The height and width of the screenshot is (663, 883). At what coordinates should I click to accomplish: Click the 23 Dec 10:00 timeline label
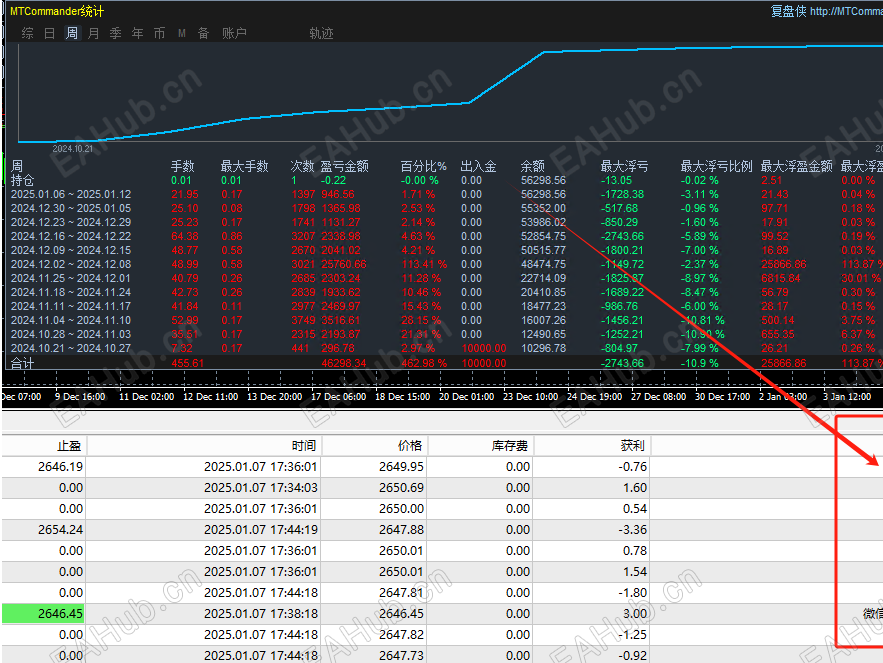click(x=530, y=397)
